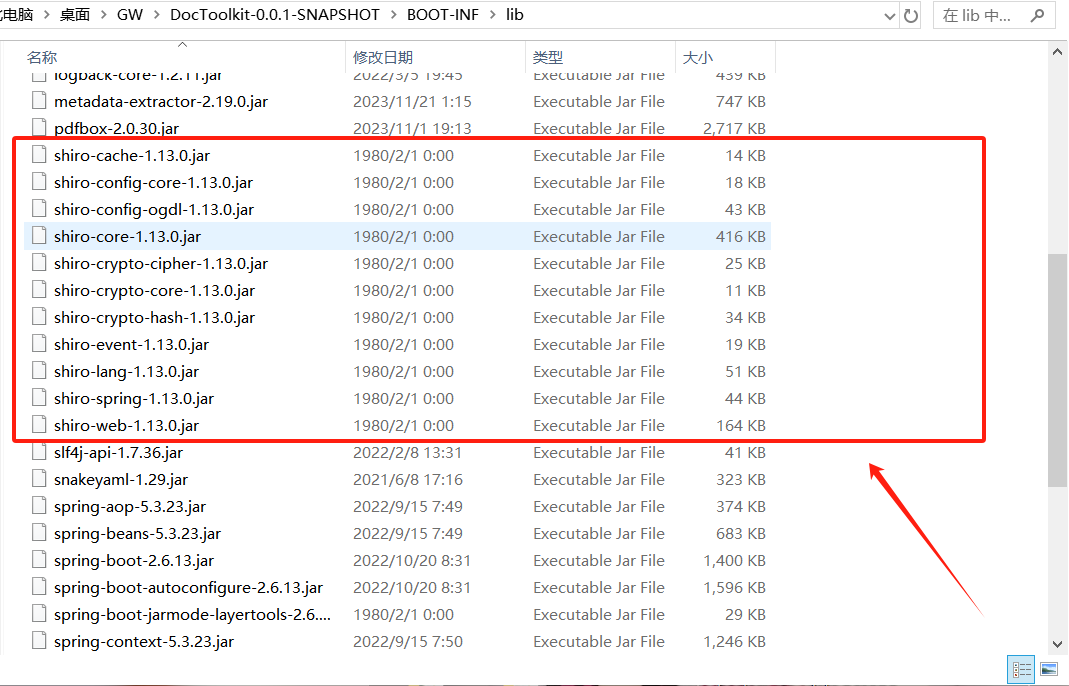Click the 416 KB size value
The height and width of the screenshot is (686, 1069).
pos(740,237)
